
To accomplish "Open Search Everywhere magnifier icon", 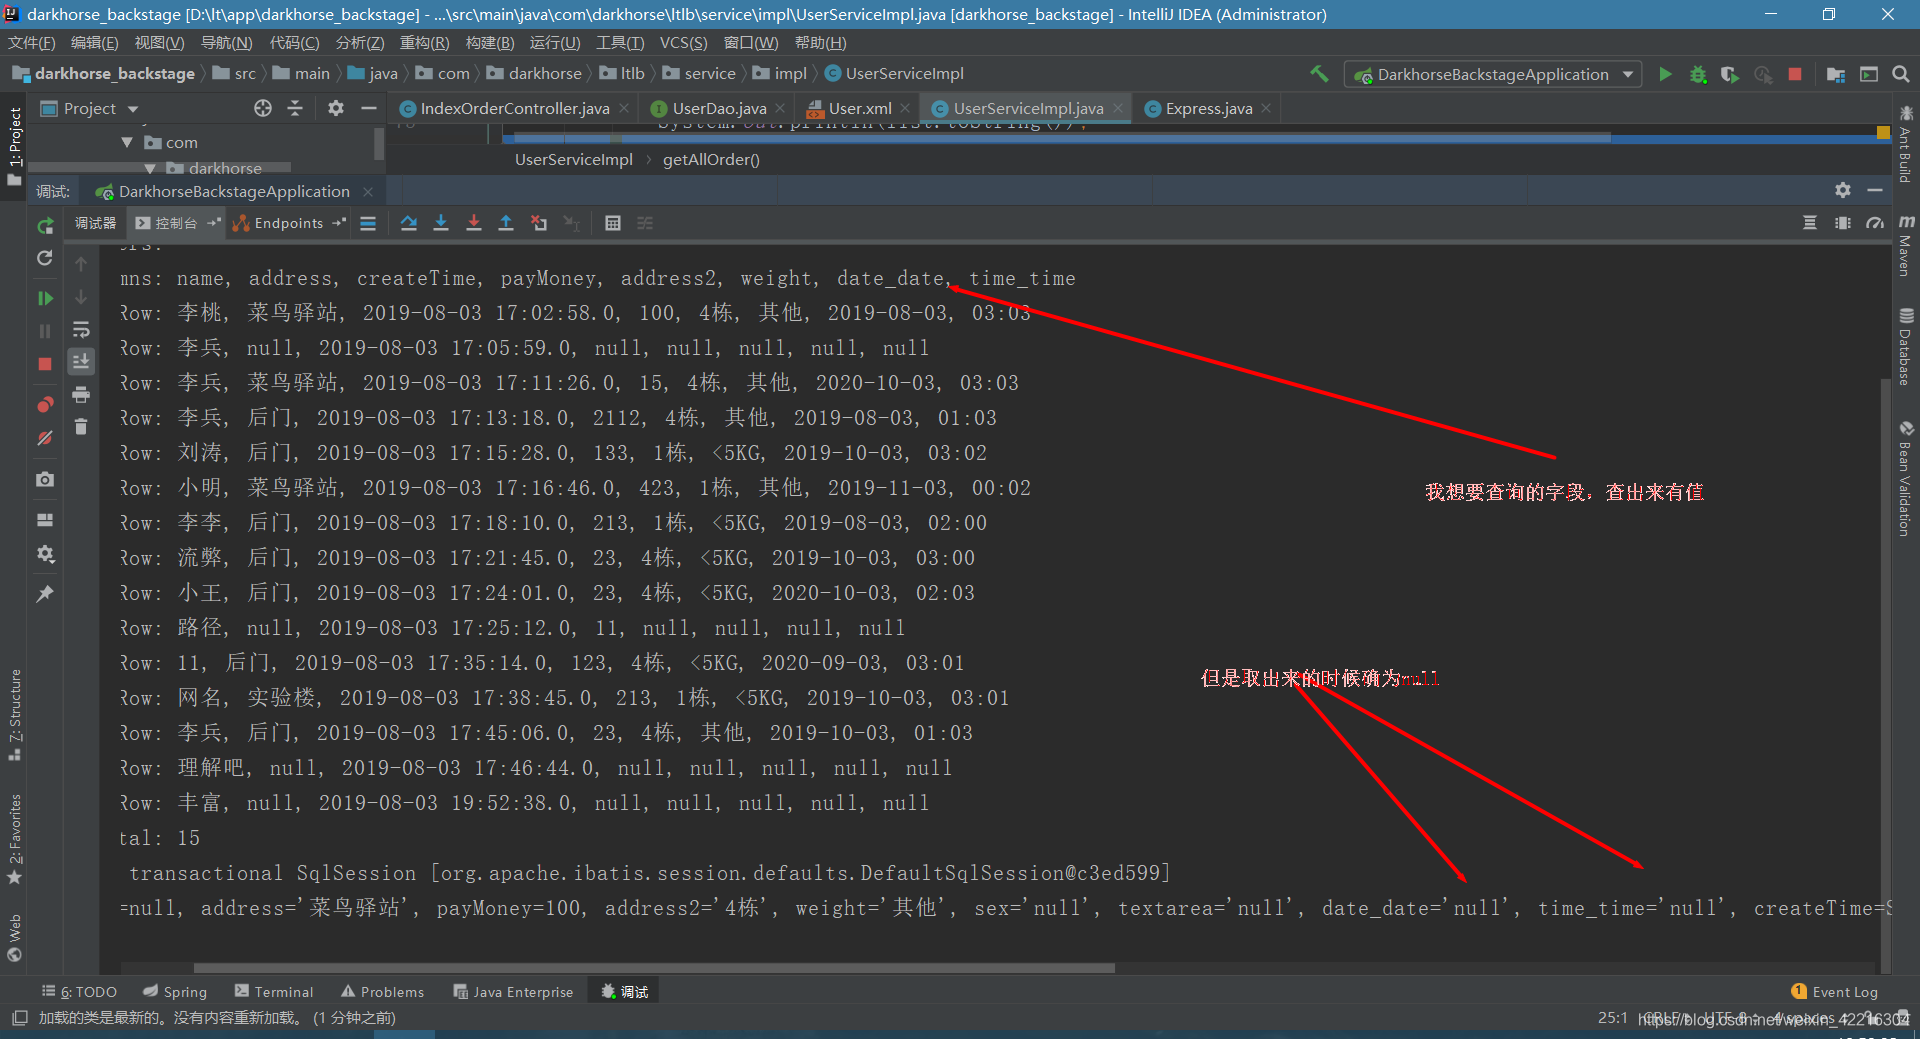I will click(1901, 74).
